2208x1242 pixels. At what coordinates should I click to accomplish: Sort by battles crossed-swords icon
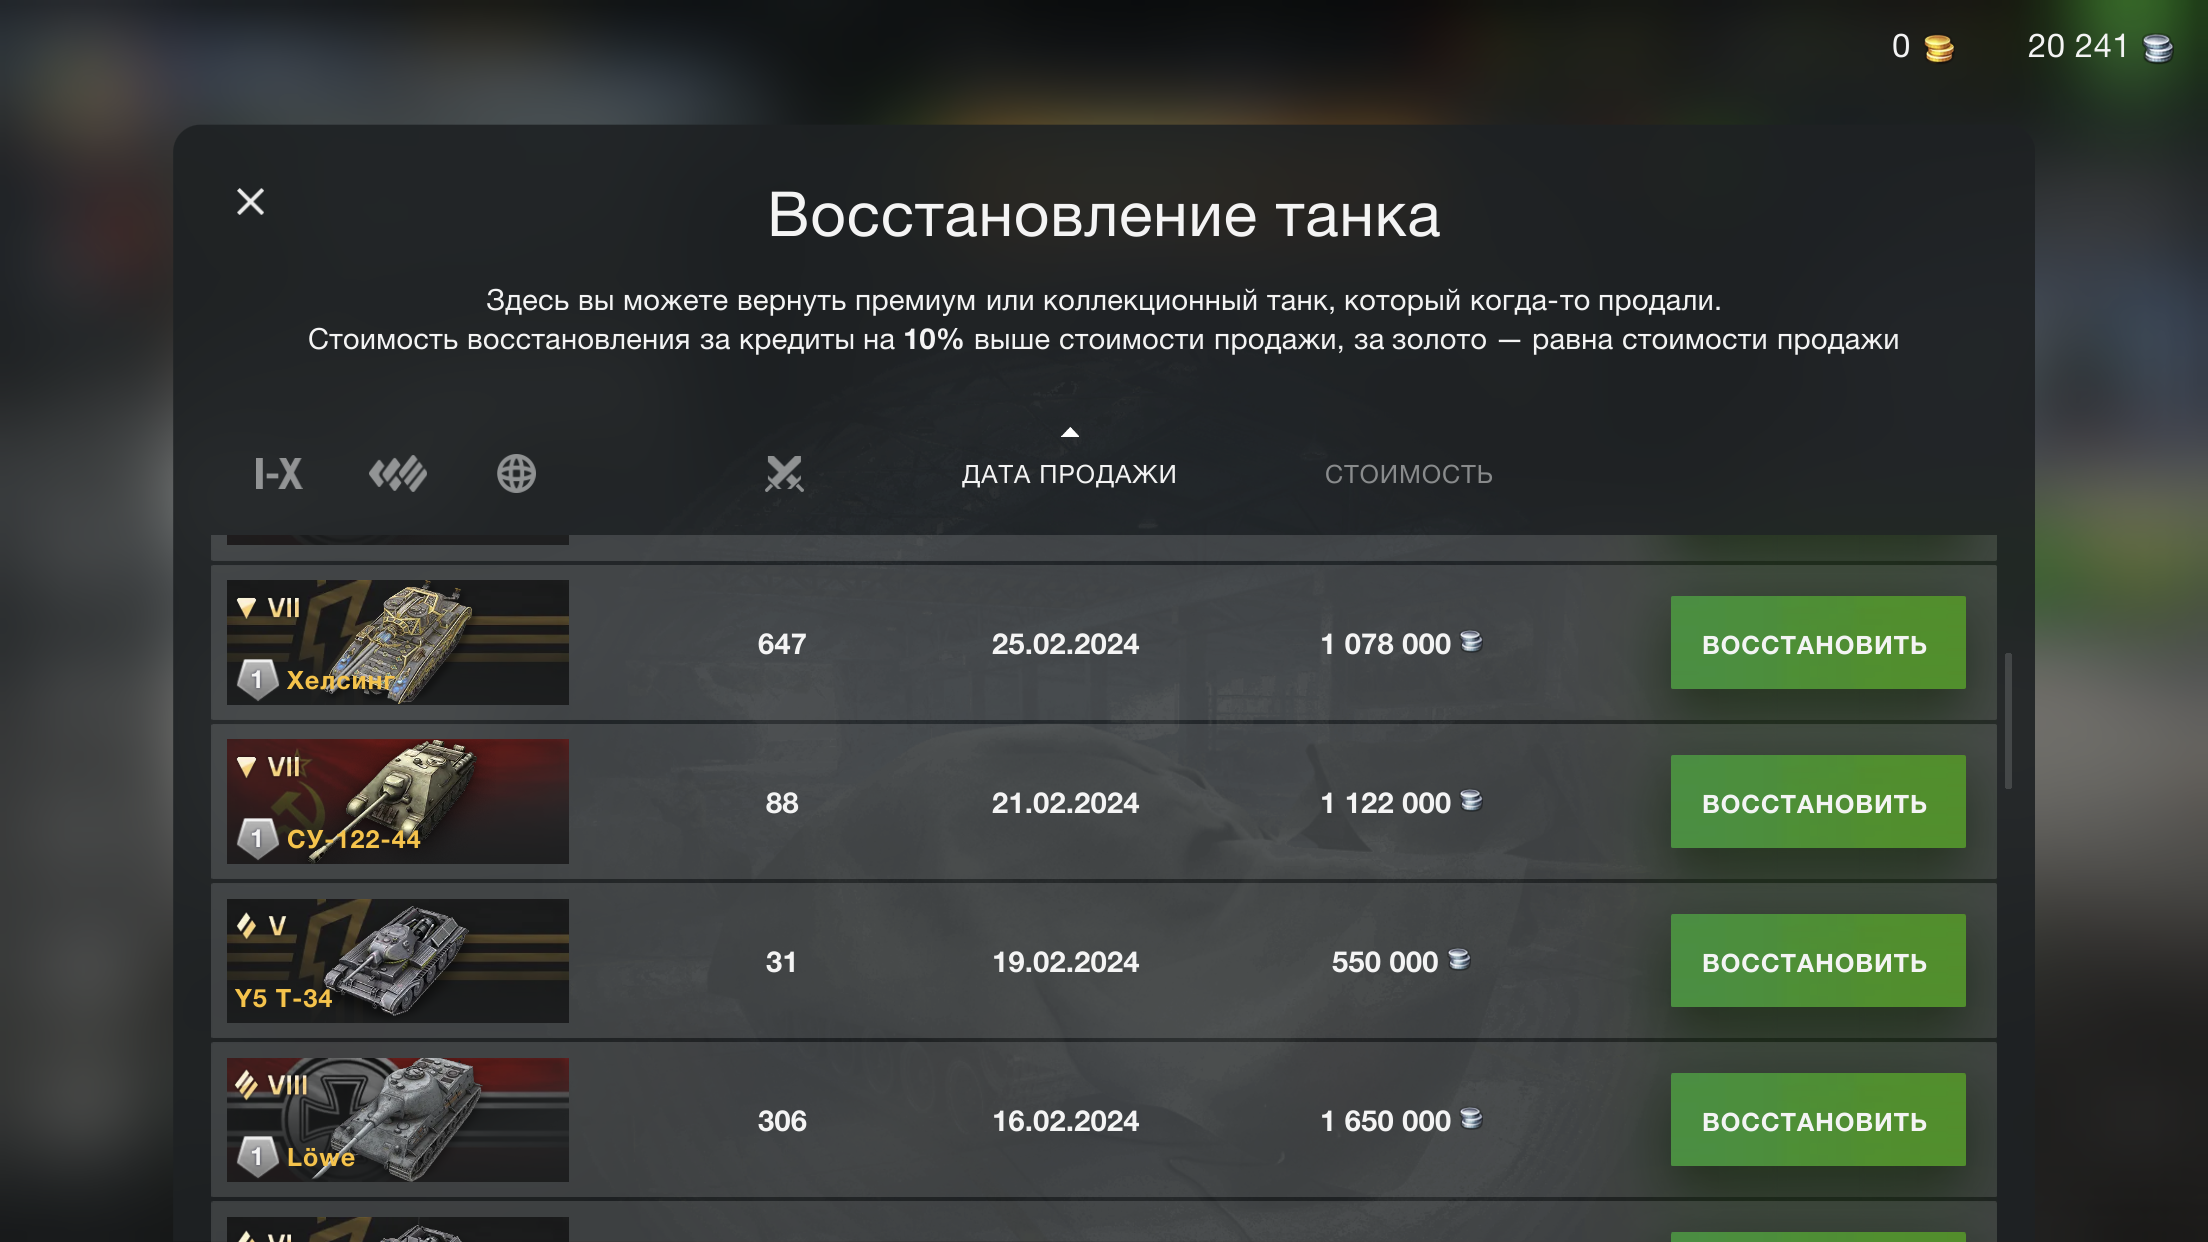pos(784,474)
